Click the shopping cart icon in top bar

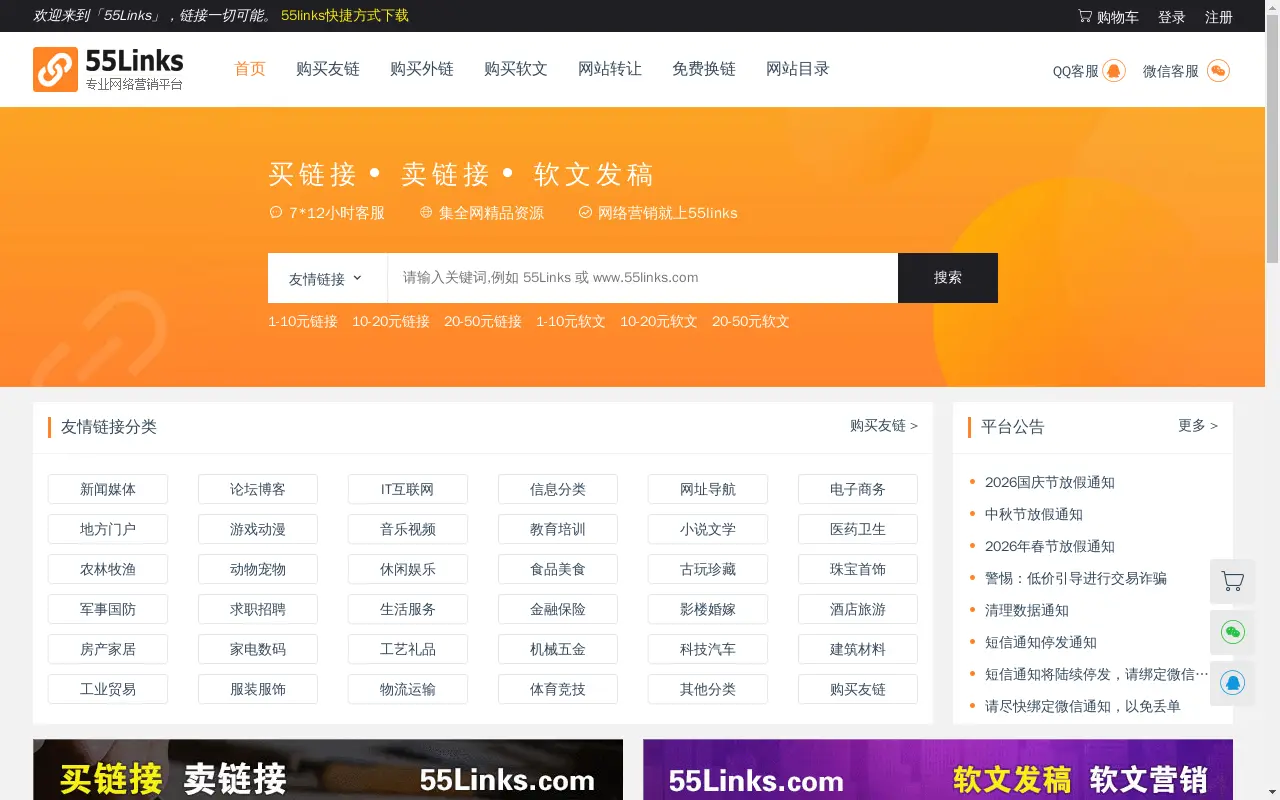tap(1085, 16)
